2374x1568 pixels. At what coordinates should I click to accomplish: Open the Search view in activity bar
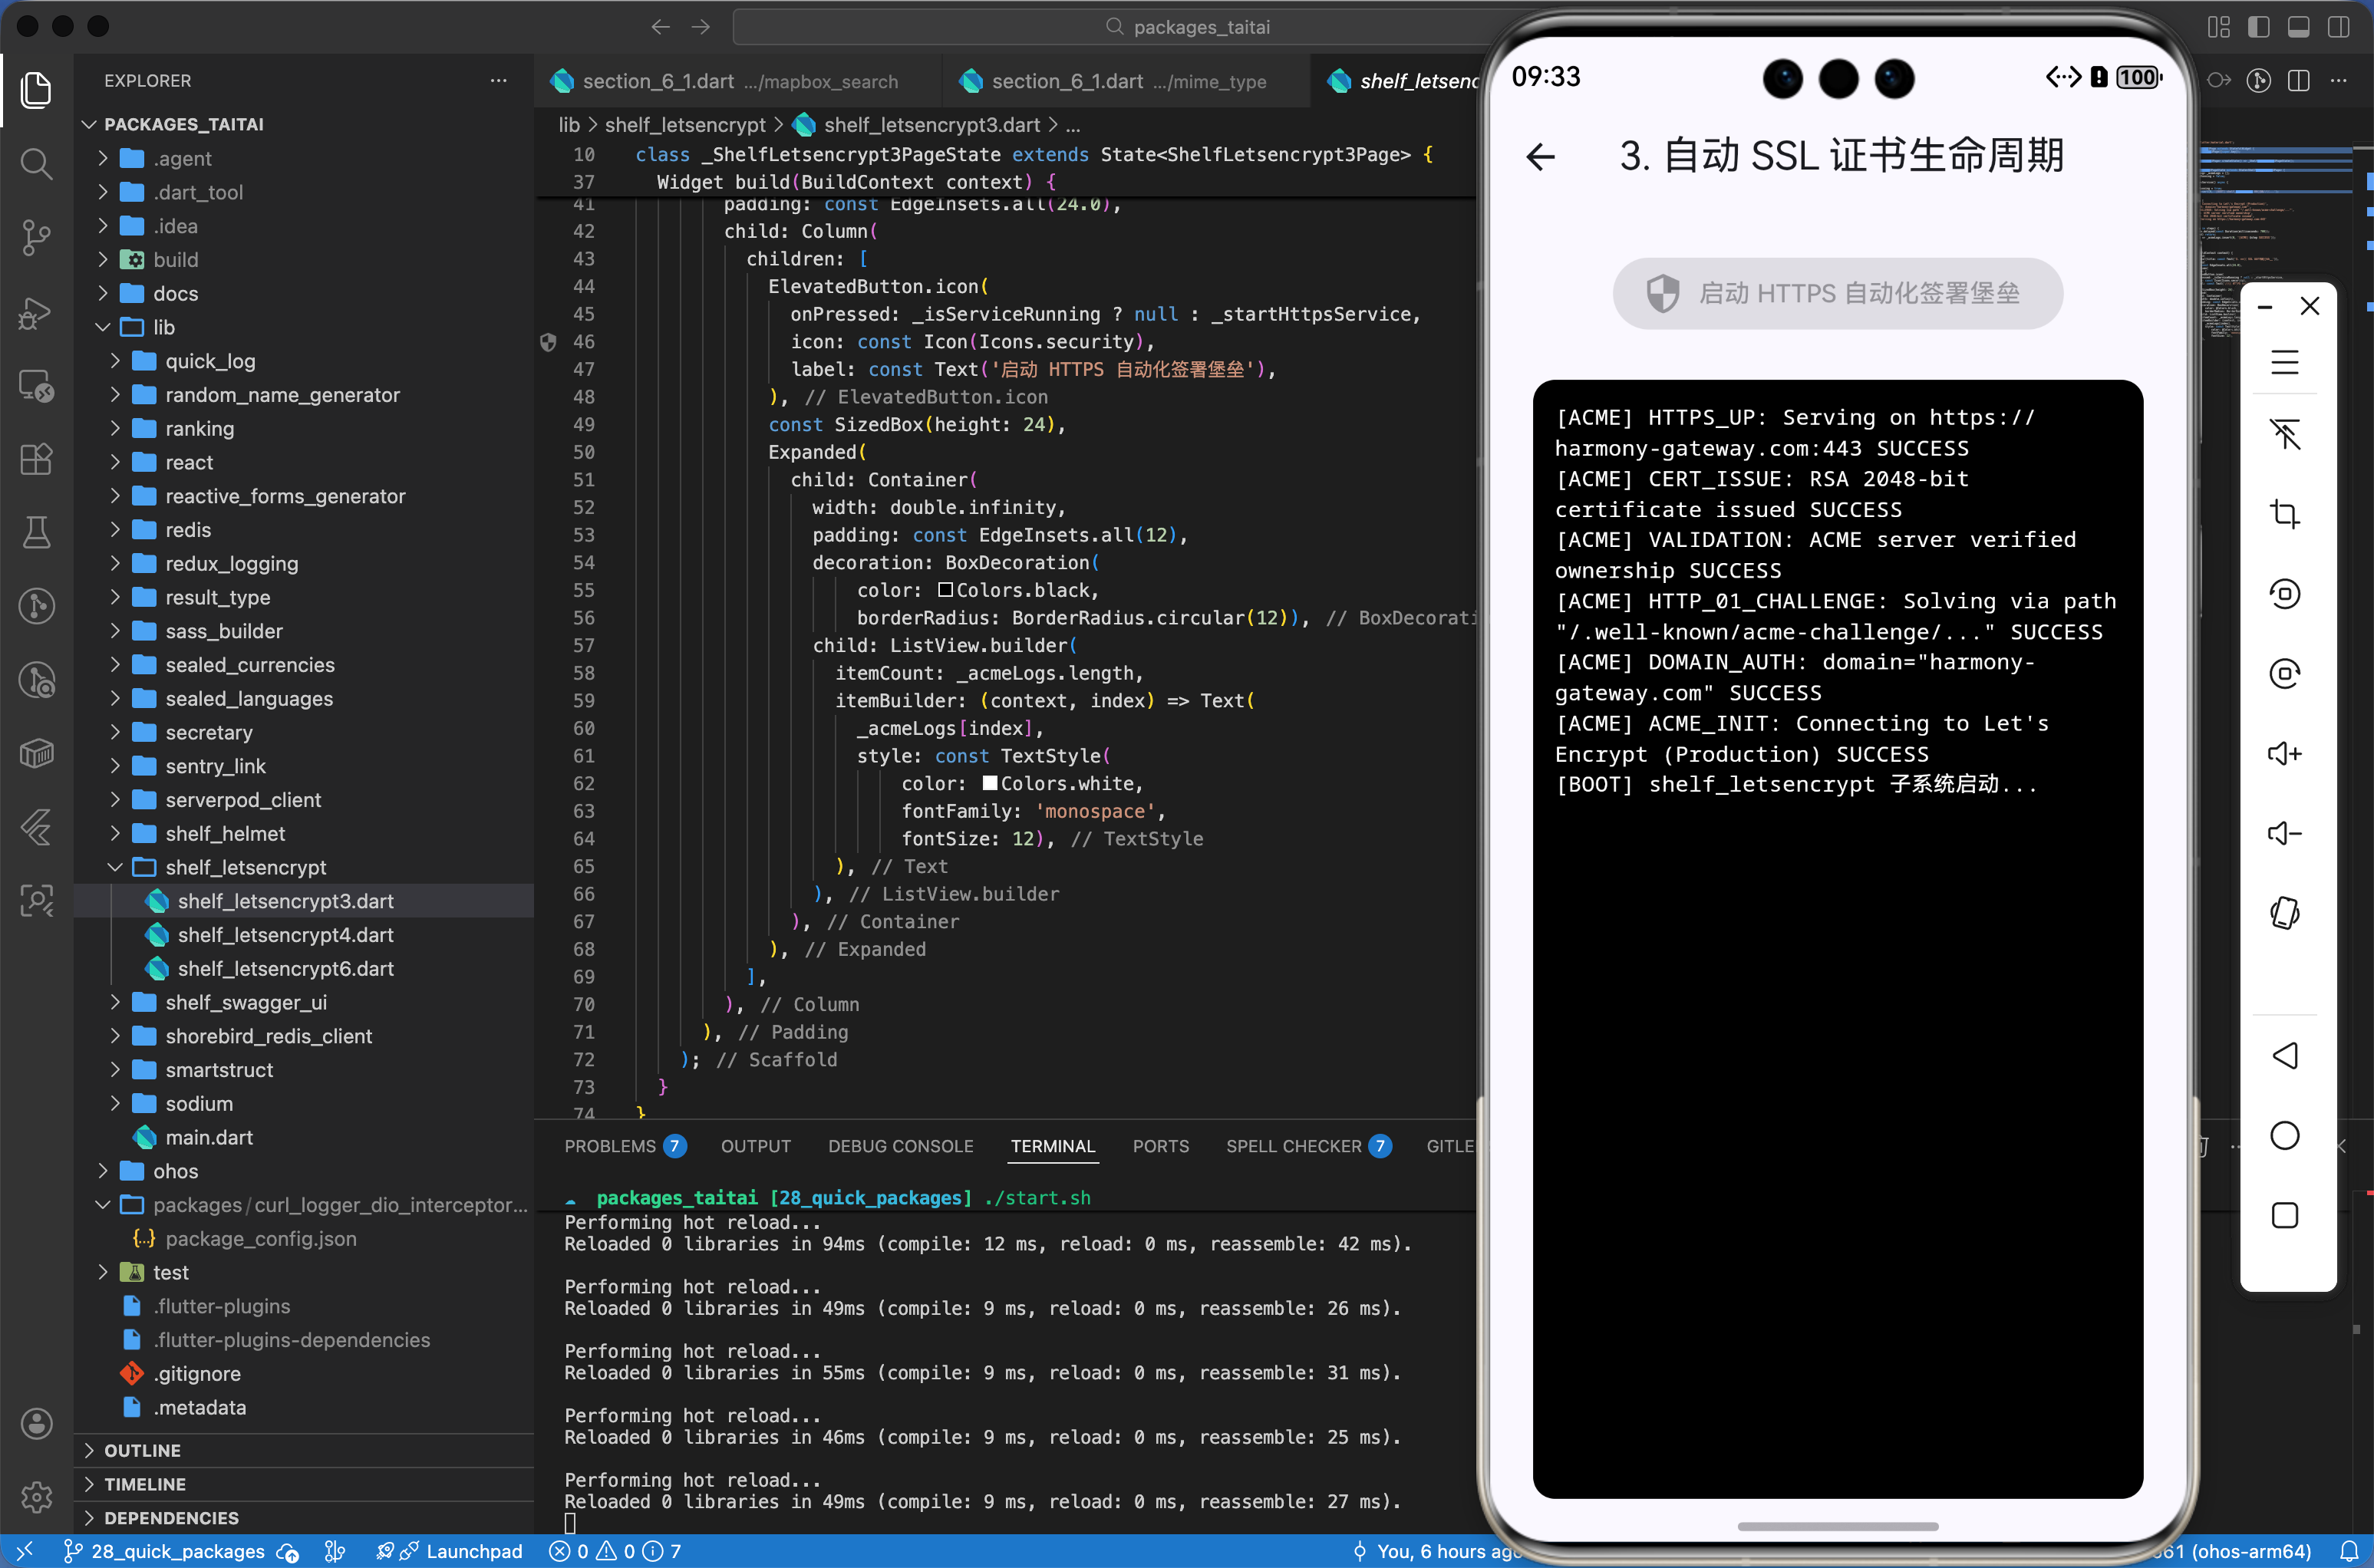tap(36, 163)
